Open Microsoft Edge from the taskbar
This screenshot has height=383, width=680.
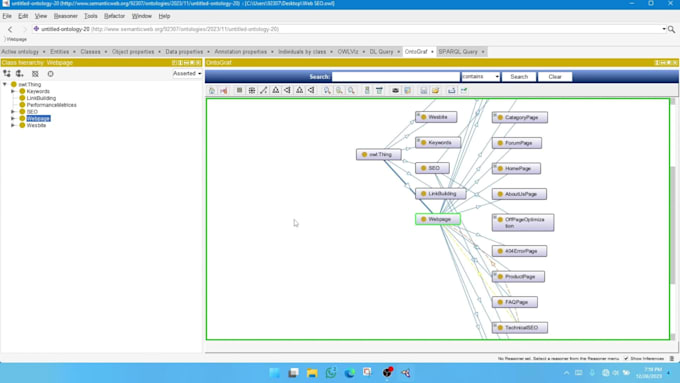point(350,373)
